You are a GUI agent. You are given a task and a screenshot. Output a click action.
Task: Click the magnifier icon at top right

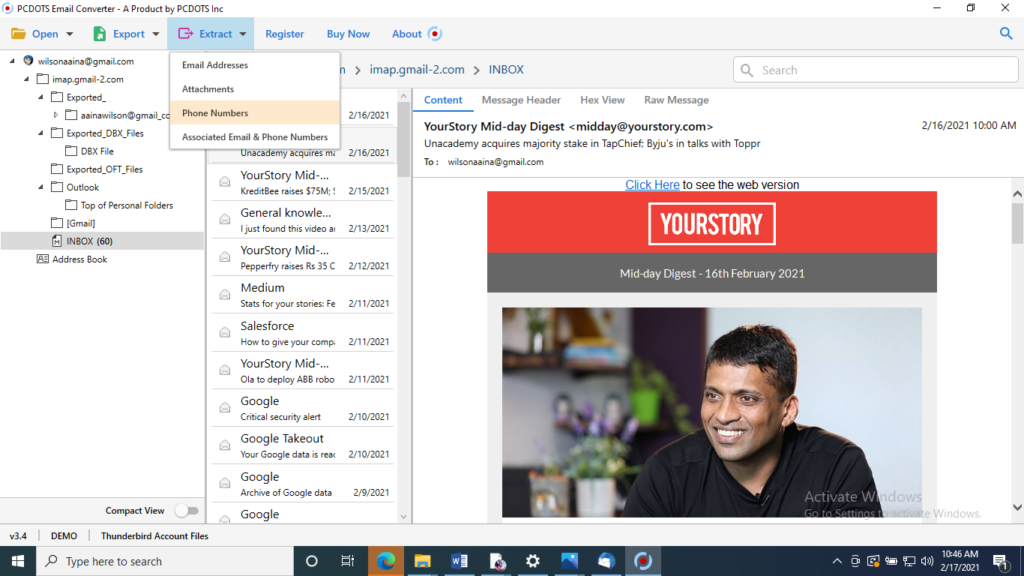[1006, 33]
